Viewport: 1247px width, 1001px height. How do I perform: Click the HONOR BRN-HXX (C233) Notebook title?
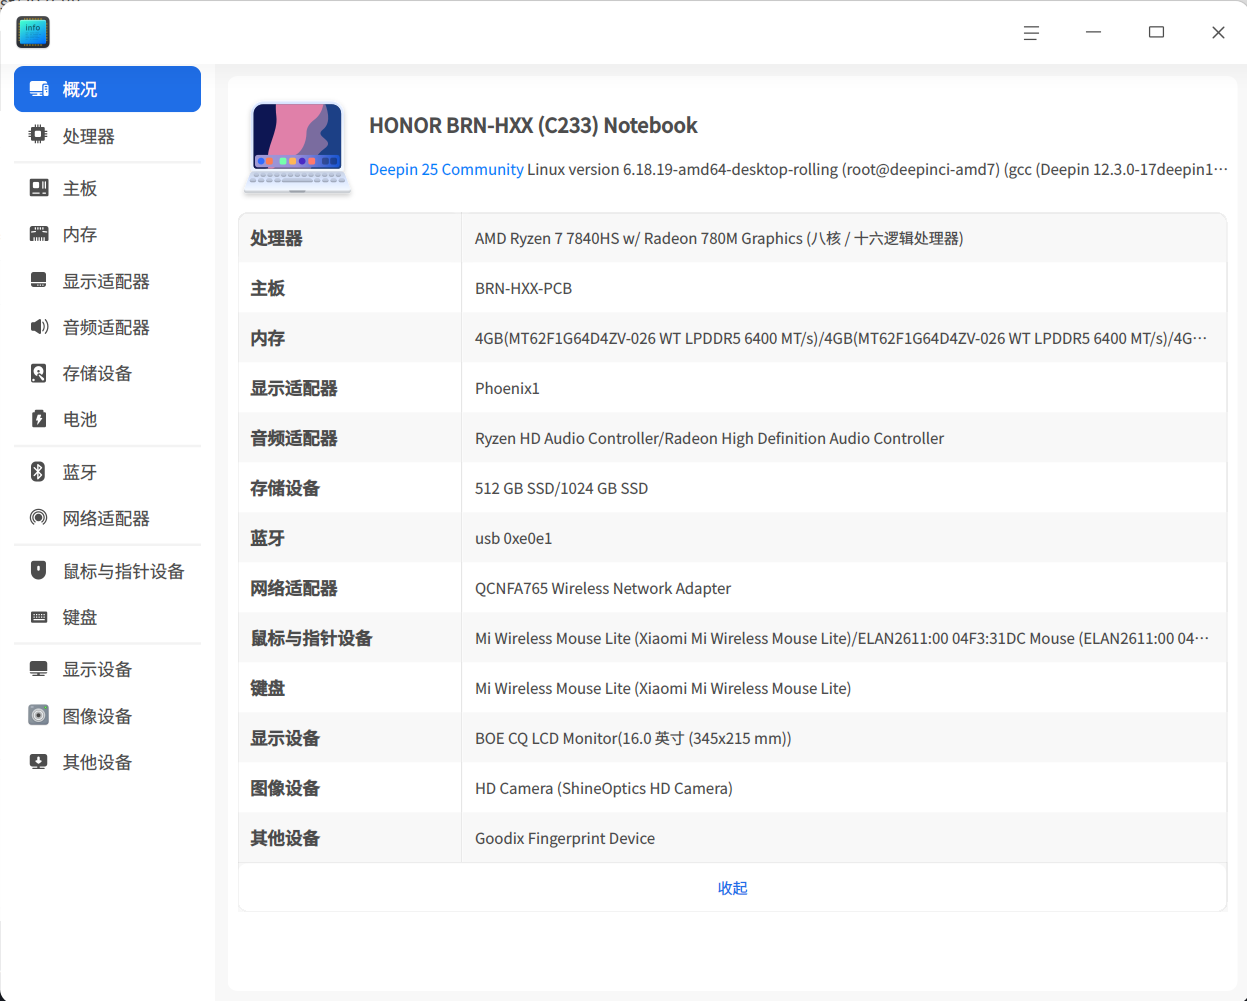533,125
